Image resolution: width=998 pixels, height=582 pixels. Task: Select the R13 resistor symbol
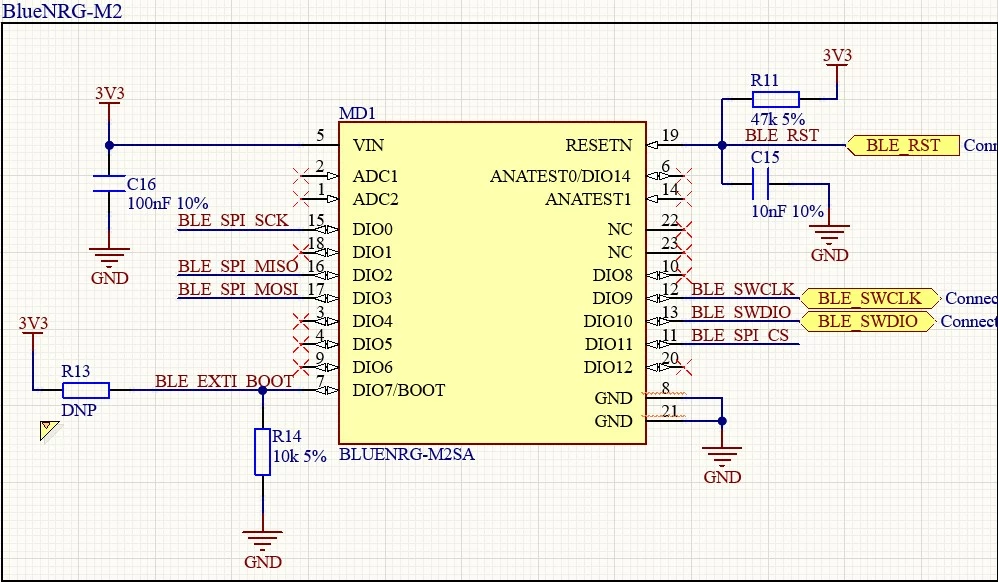point(85,390)
